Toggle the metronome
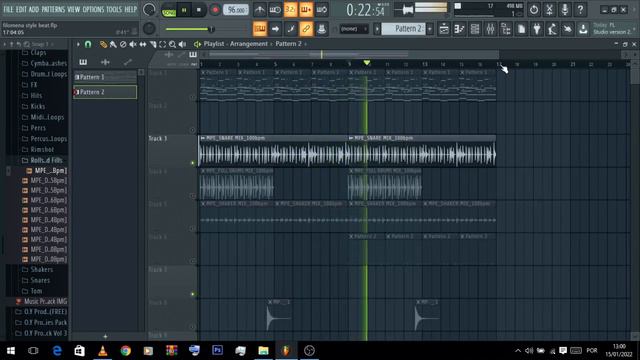Viewport: 640px width, 360px height. [259, 9]
